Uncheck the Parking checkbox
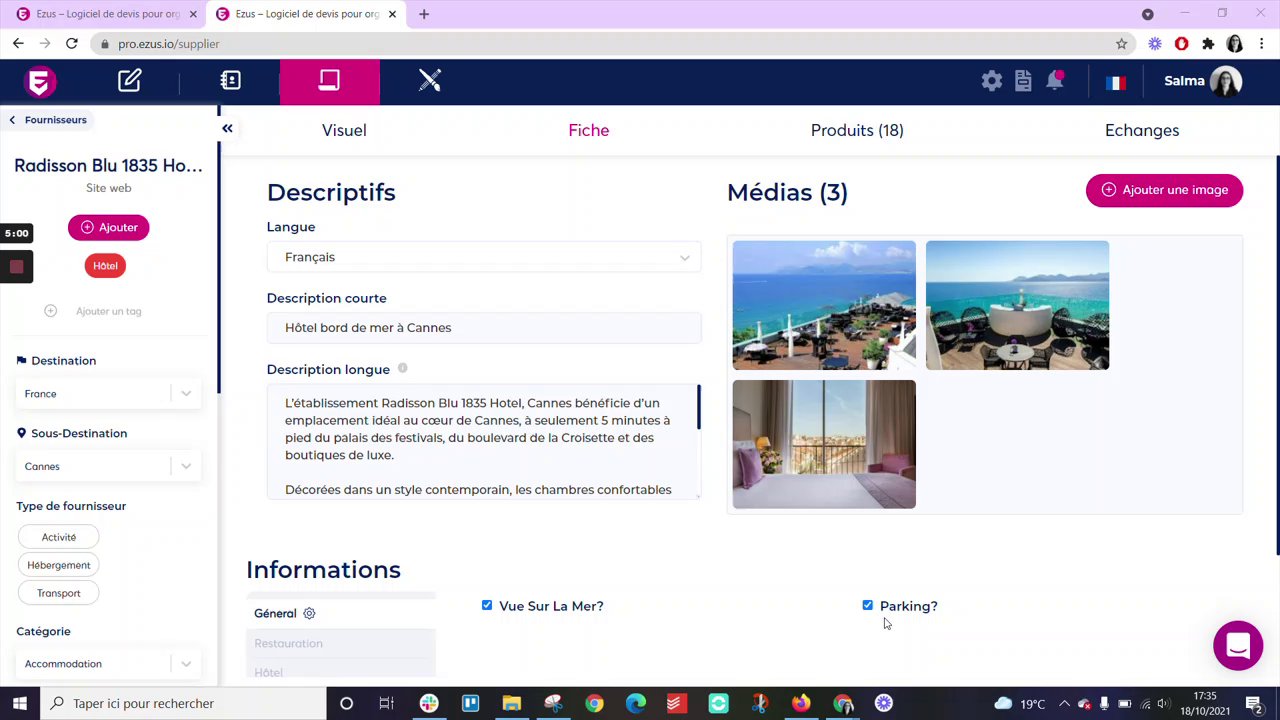1280x720 pixels. tap(867, 605)
